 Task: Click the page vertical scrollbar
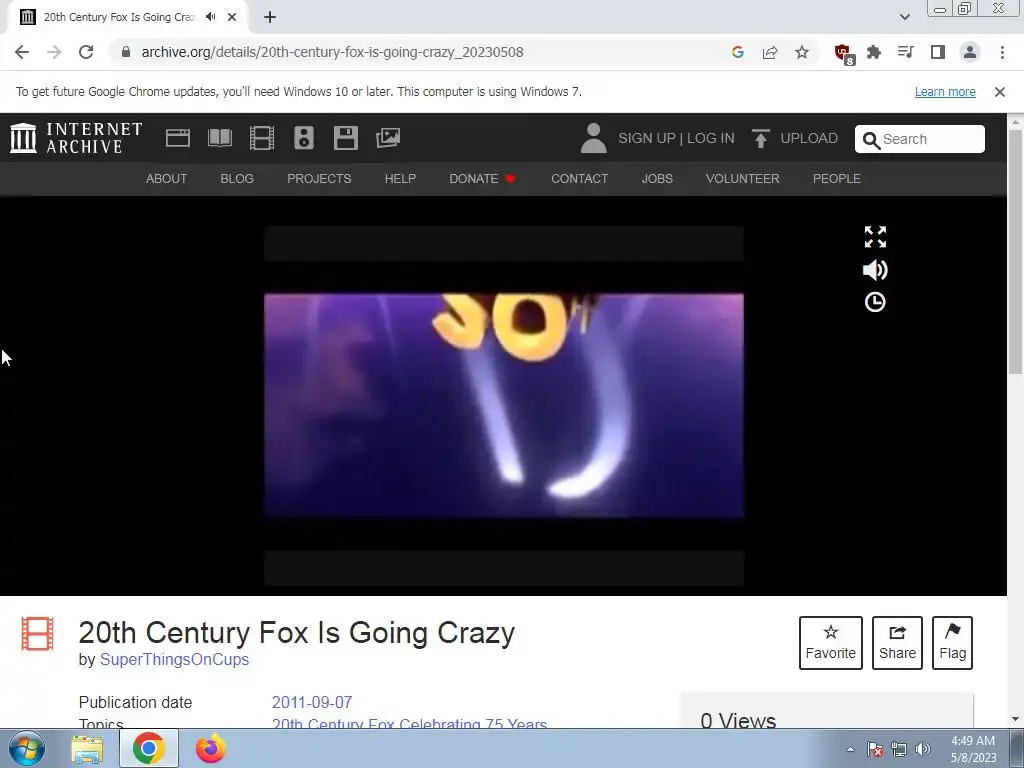[1015, 252]
